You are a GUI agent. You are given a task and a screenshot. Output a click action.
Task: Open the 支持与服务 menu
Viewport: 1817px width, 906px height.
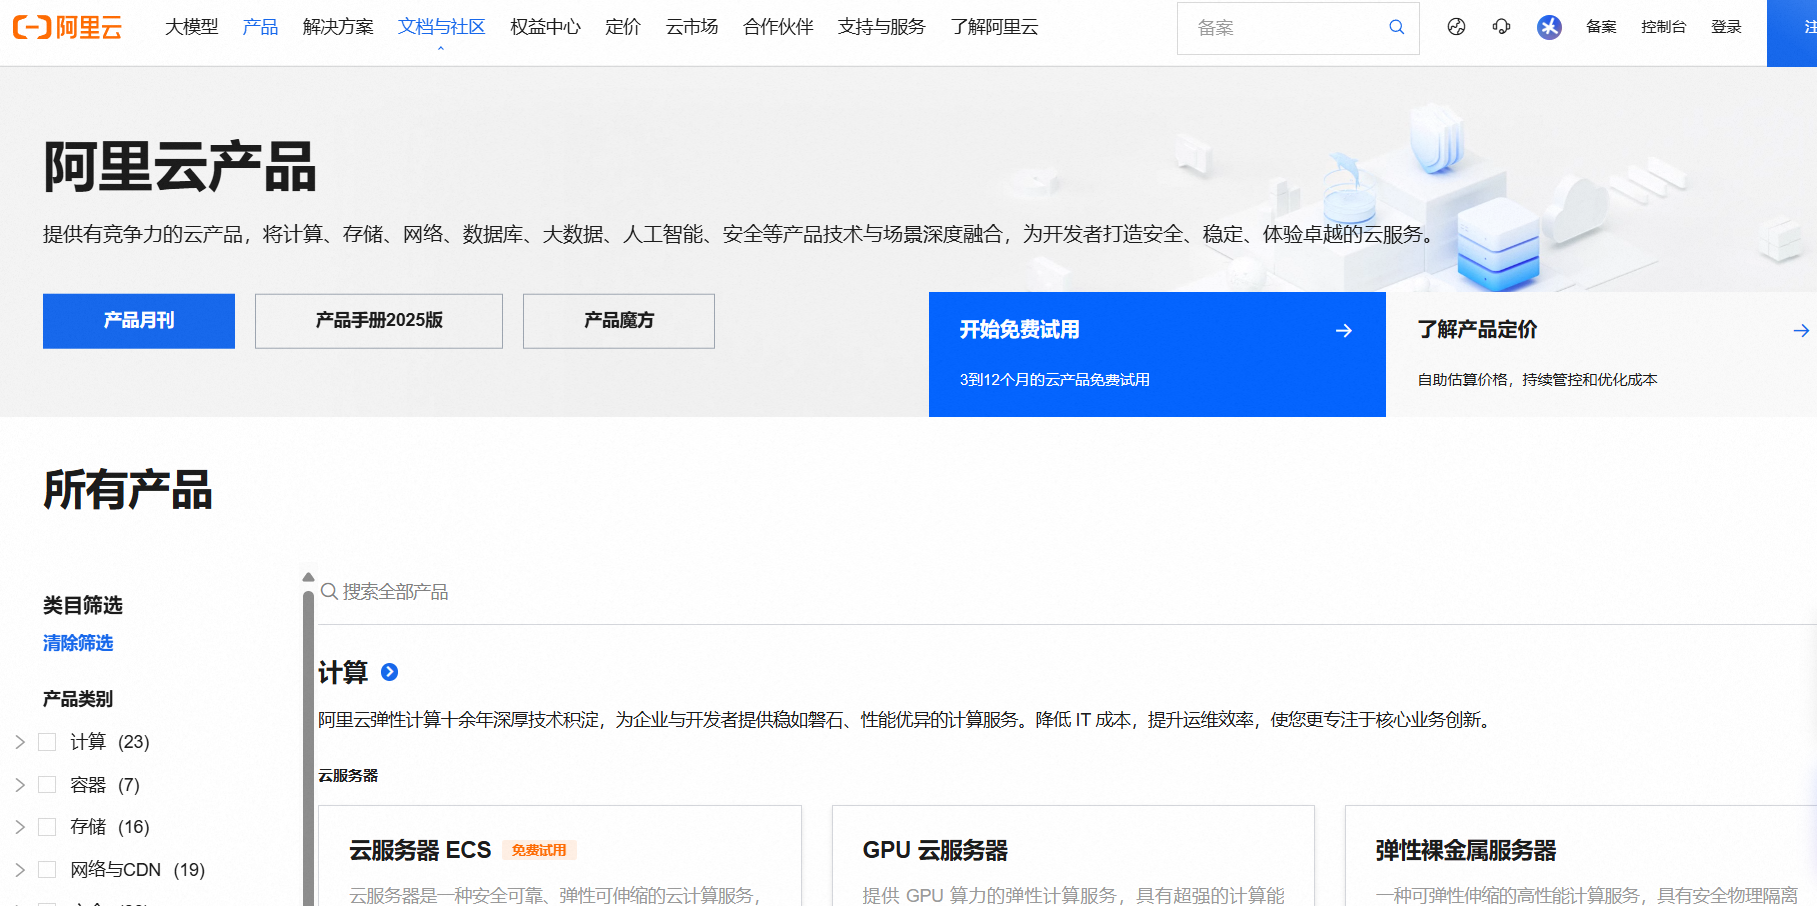click(x=882, y=27)
